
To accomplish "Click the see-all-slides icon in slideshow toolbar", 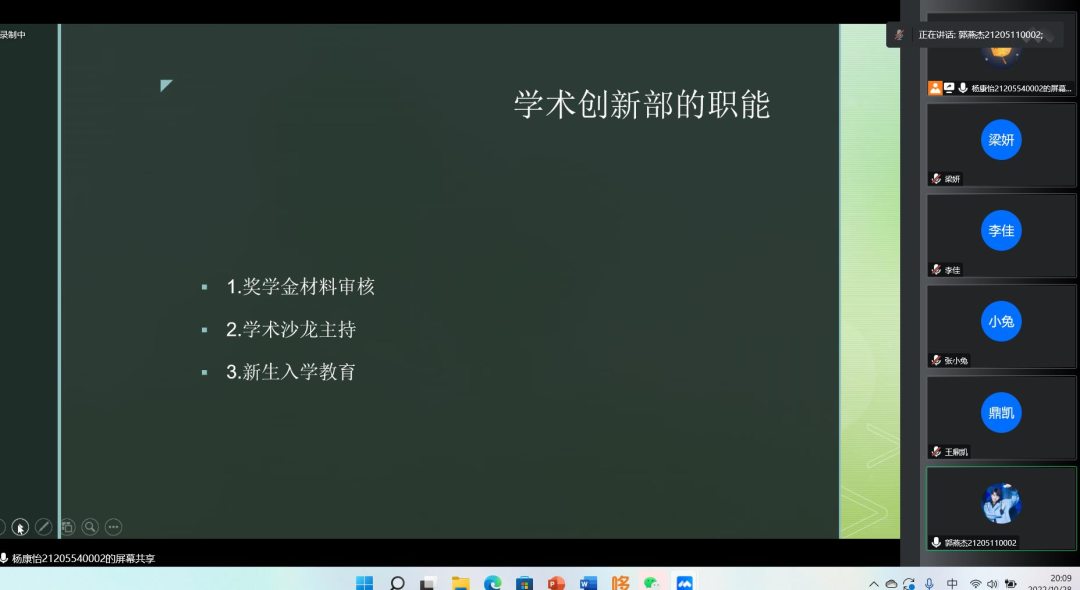I will click(67, 527).
